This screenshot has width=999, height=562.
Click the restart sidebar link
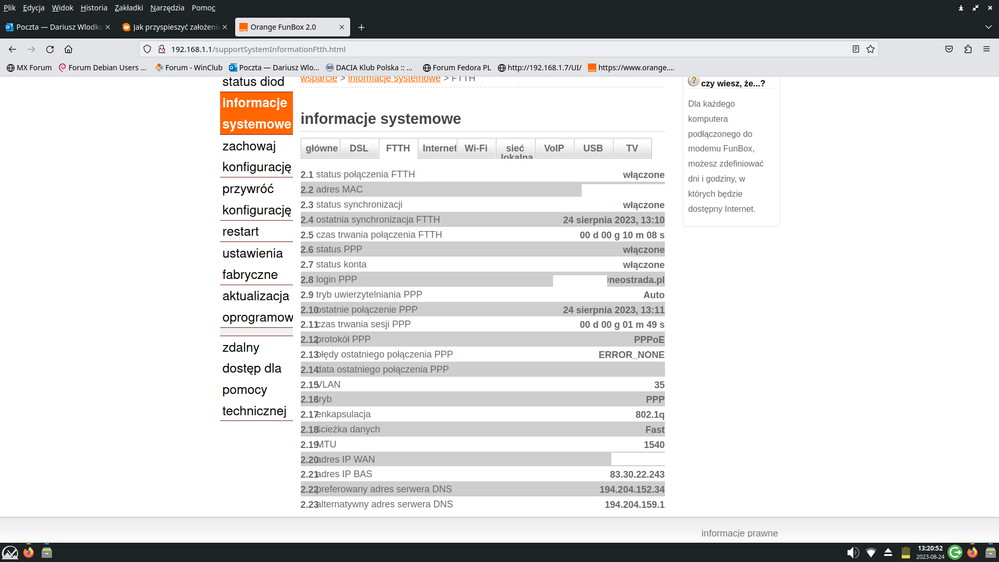(240, 232)
